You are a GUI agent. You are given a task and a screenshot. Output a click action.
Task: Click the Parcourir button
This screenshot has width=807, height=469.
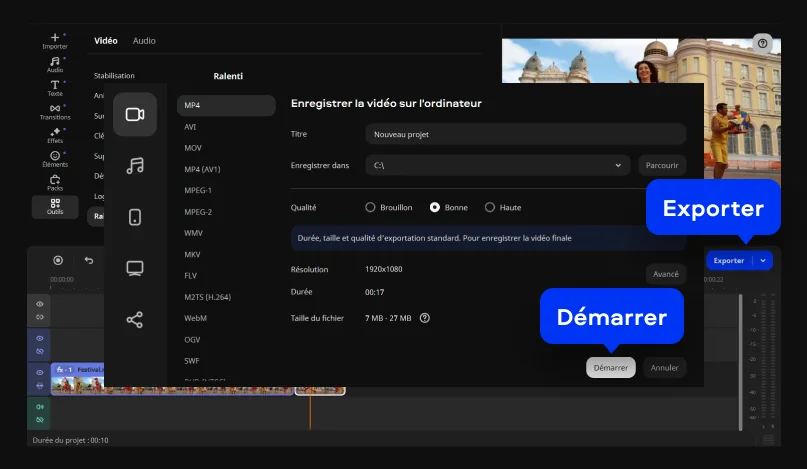[x=662, y=165]
